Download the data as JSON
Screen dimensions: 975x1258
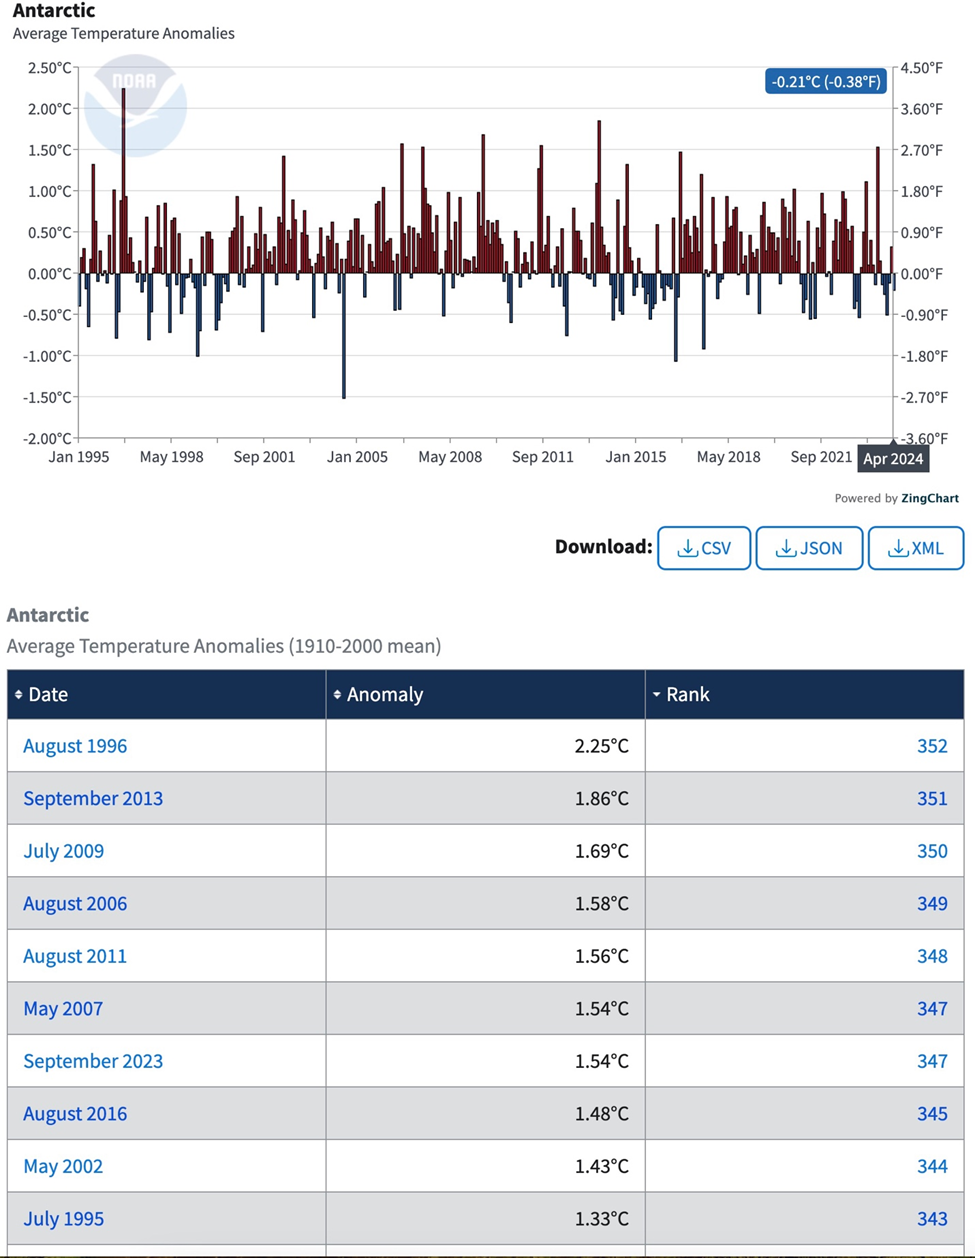coord(809,548)
